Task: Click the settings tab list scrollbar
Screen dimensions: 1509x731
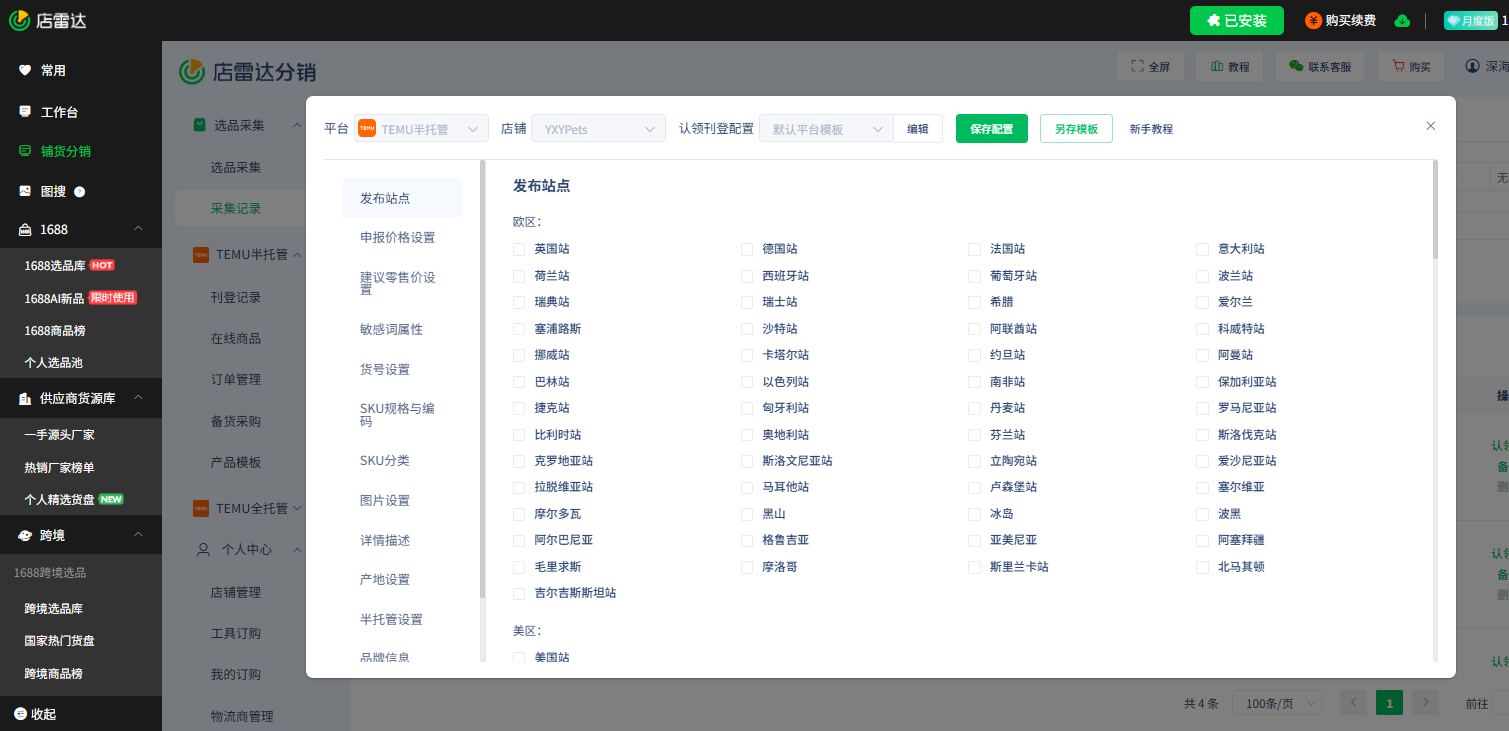Action: [483, 378]
